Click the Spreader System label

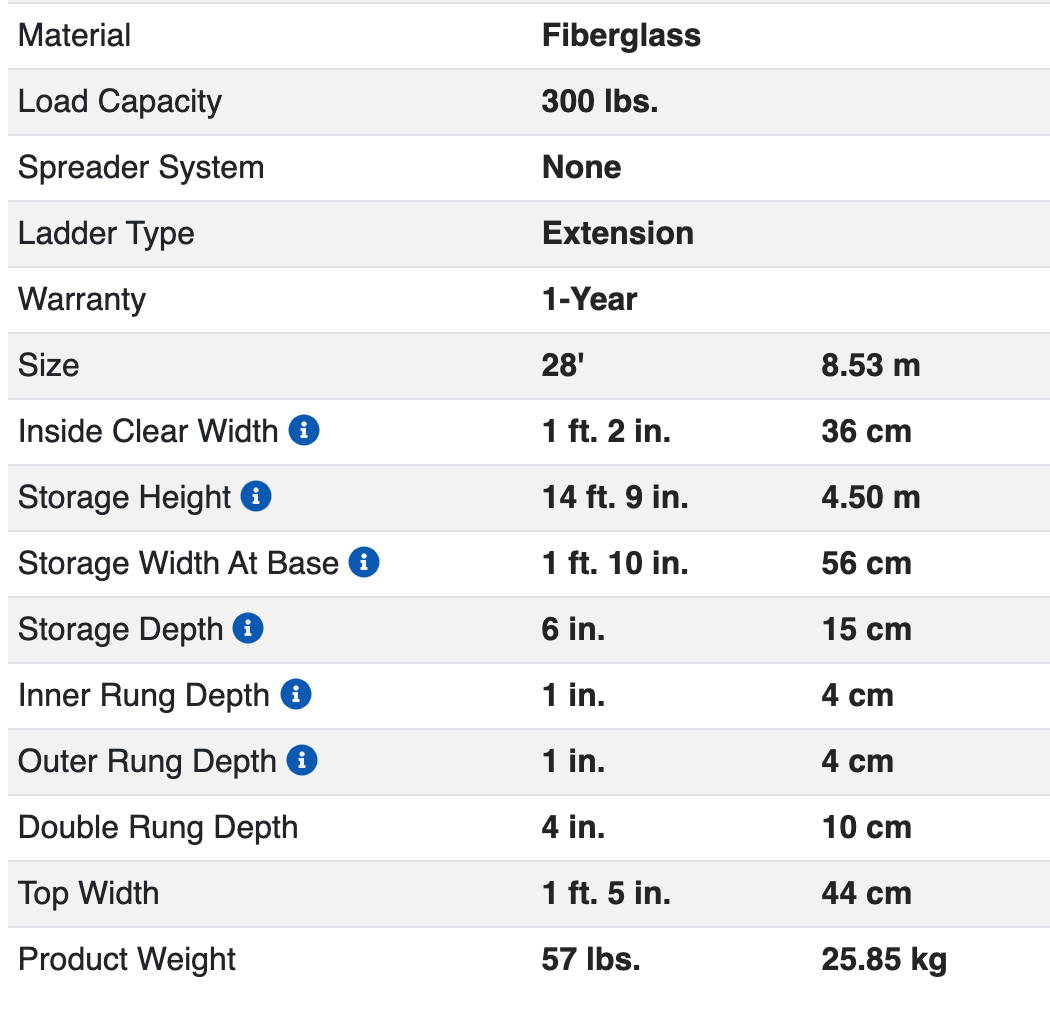click(141, 167)
